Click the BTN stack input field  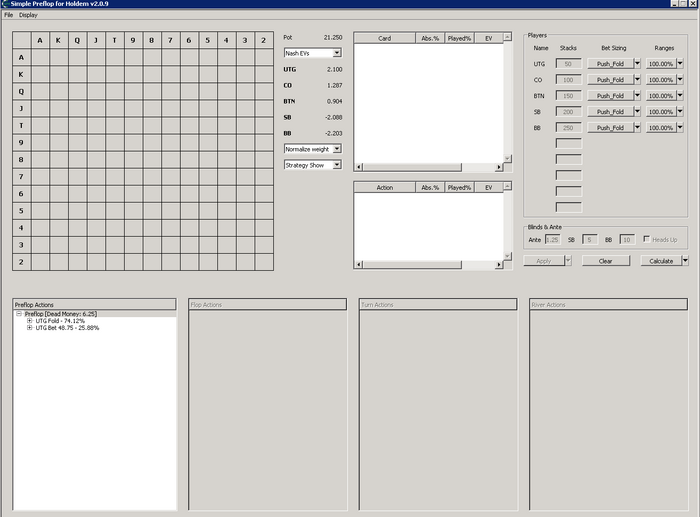568,96
